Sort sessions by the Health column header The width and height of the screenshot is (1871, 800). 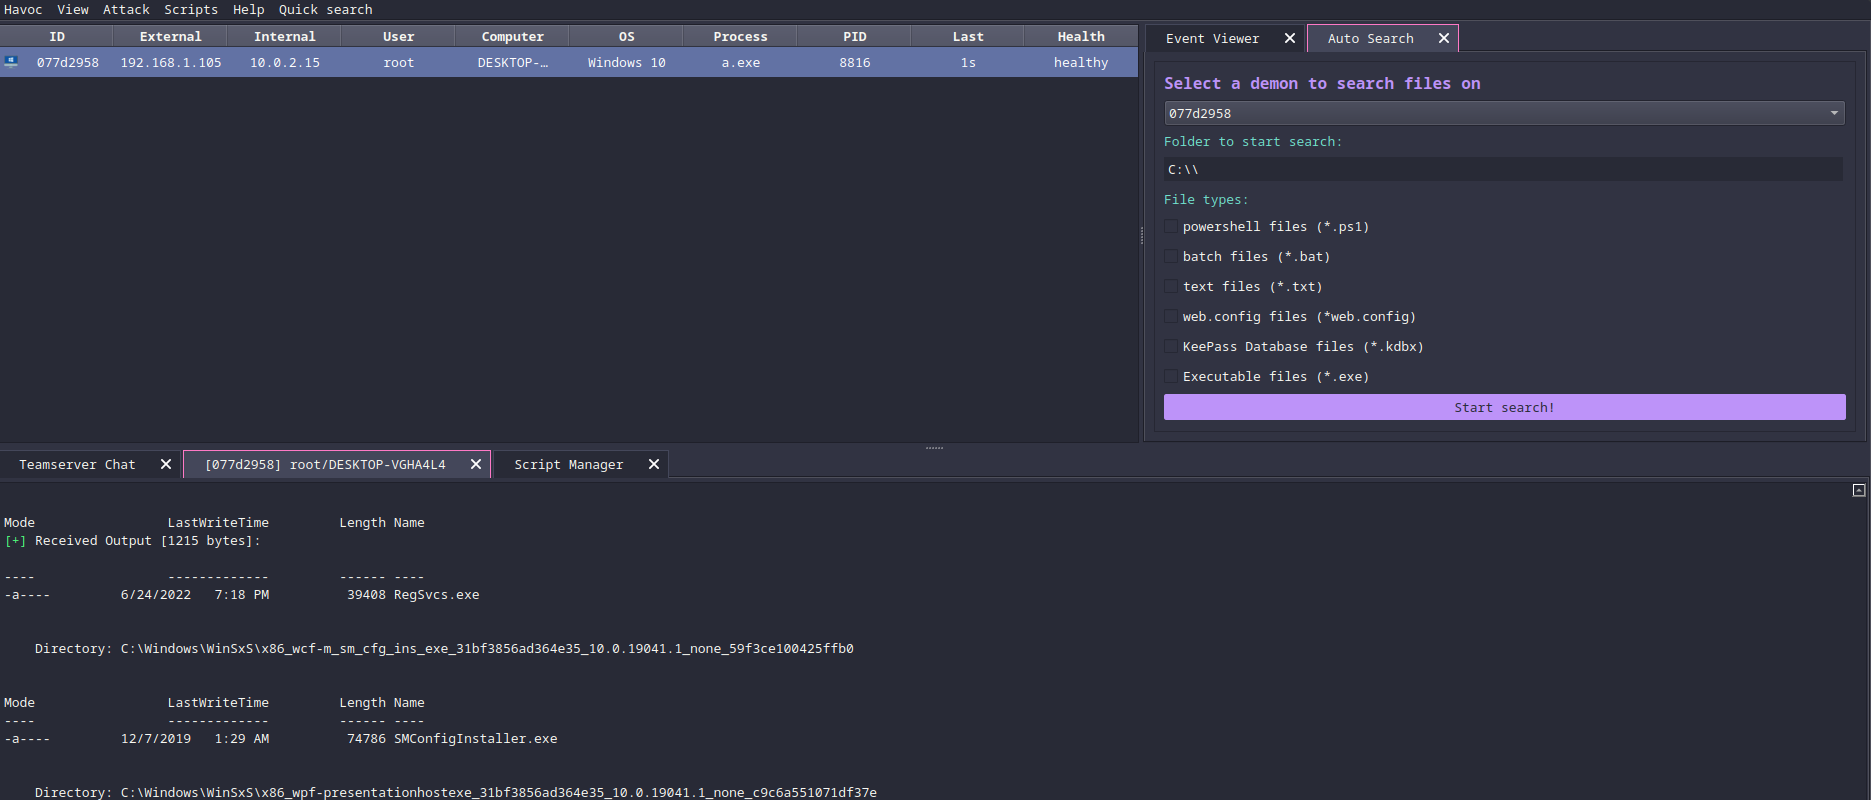[1080, 37]
